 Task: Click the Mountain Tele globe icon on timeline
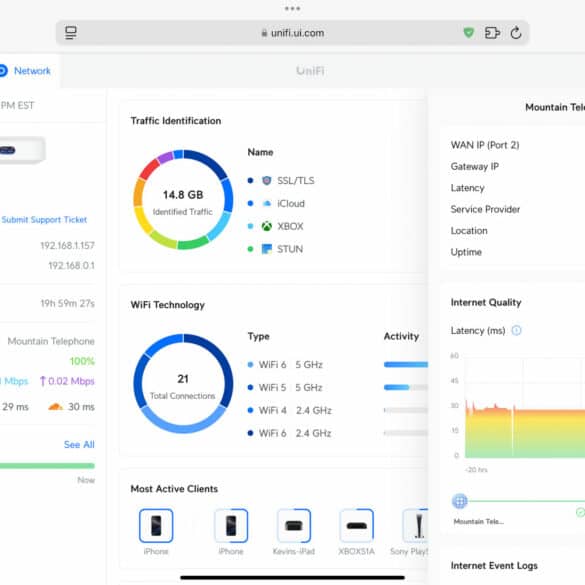click(460, 501)
